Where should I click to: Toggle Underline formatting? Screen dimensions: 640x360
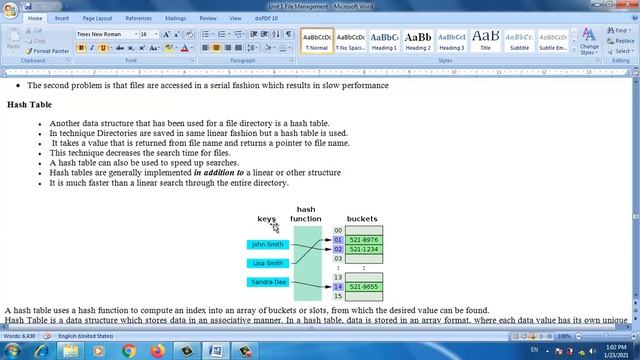(x=103, y=48)
